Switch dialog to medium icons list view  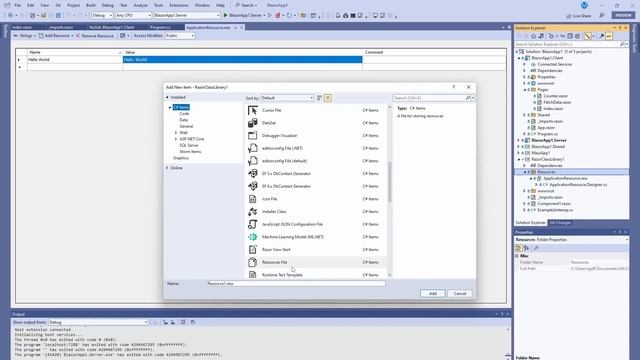click(328, 98)
